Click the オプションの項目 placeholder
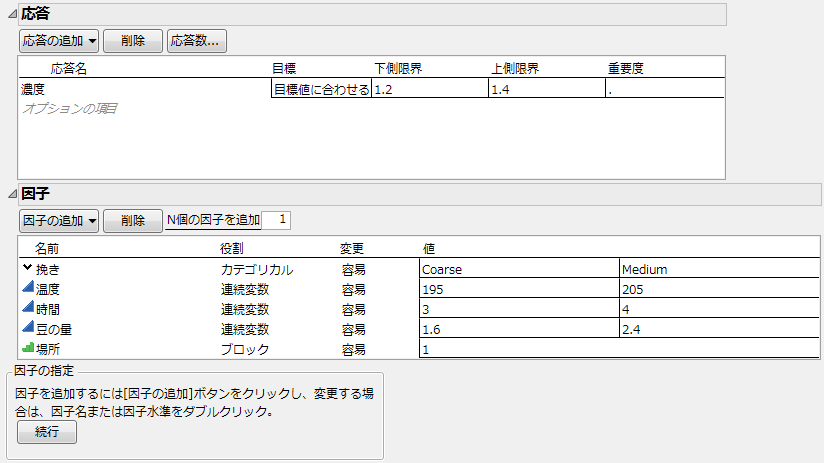 tap(69, 109)
